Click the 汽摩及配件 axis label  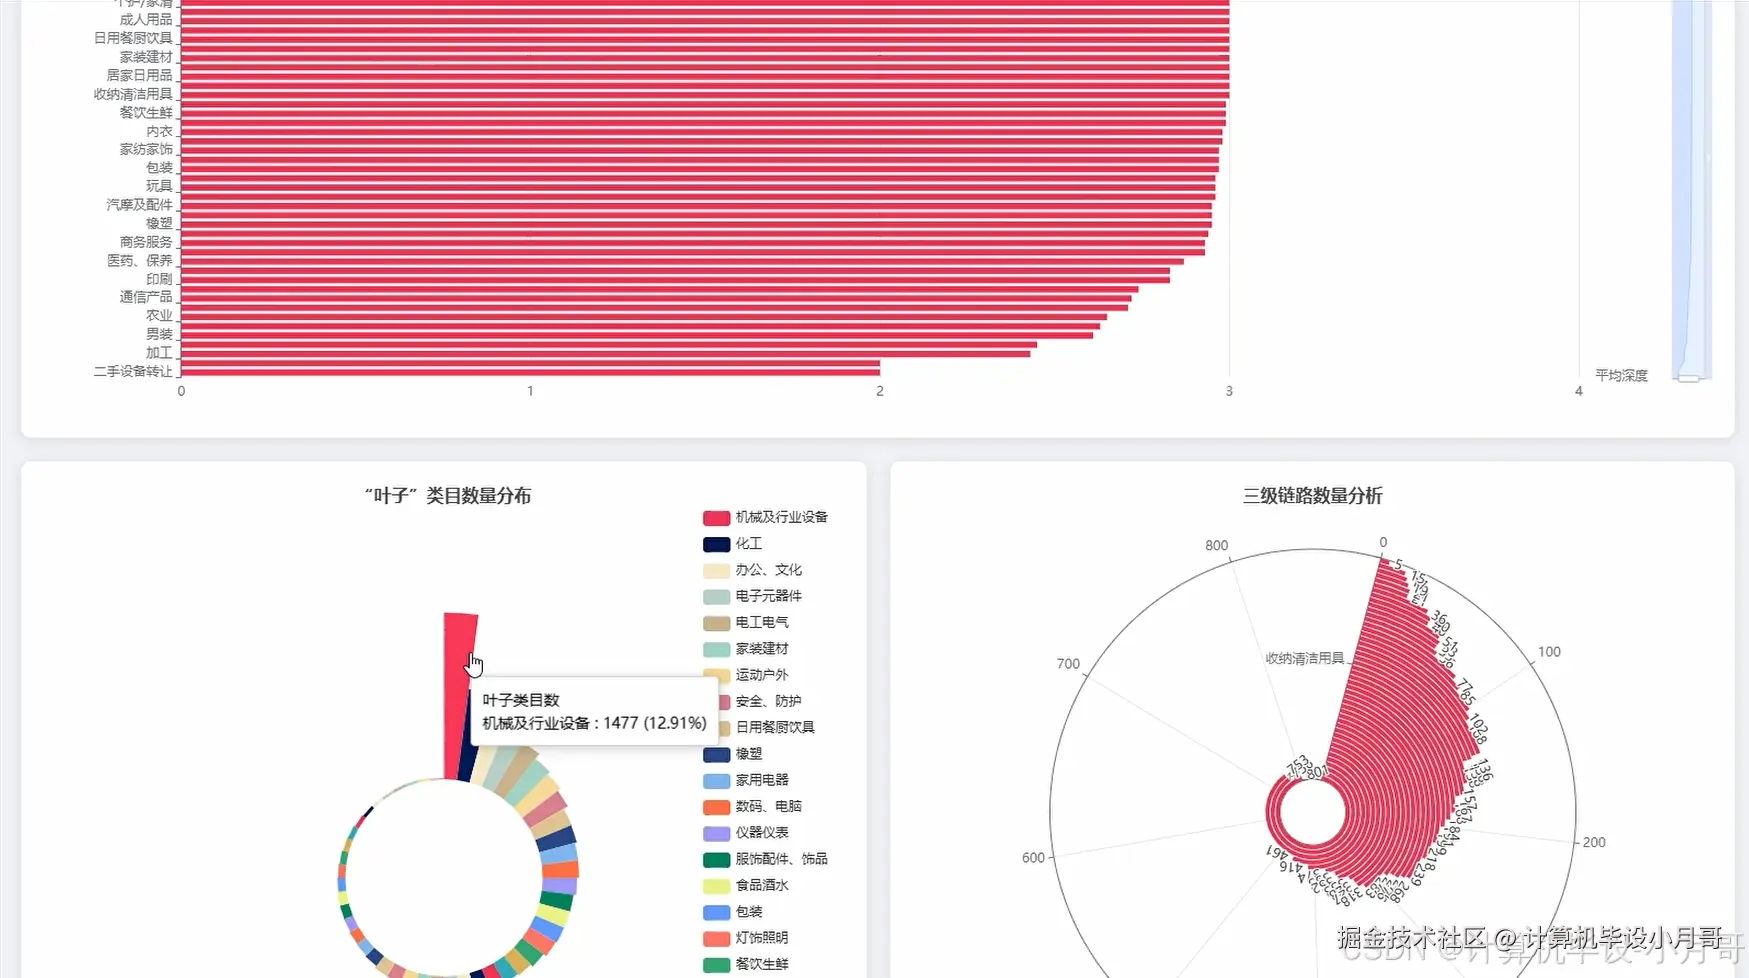(x=139, y=205)
